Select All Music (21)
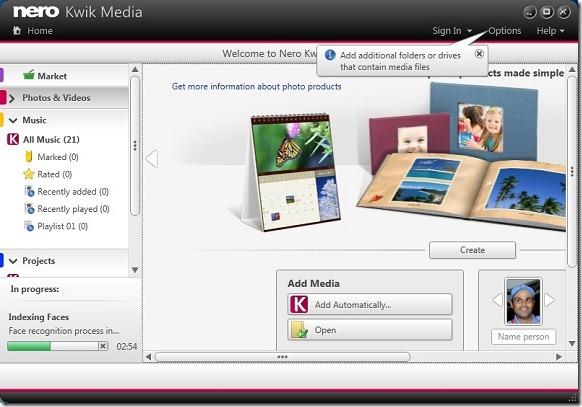The height and width of the screenshot is (407, 582). [51, 140]
